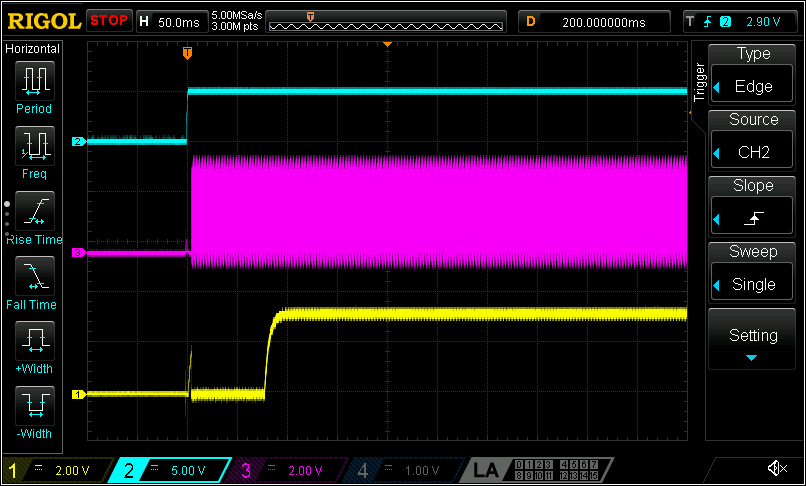The image size is (806, 486).
Task: Click the 2.90 V trigger level readout
Action: 763,22
